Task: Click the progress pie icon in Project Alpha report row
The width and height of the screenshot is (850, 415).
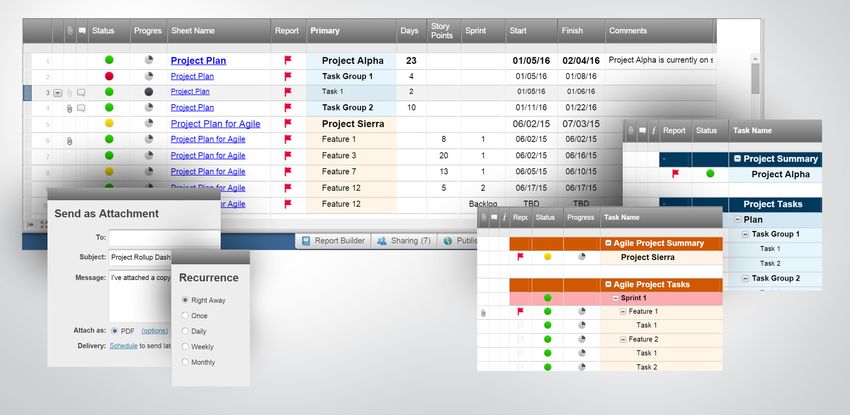Action: tap(149, 60)
